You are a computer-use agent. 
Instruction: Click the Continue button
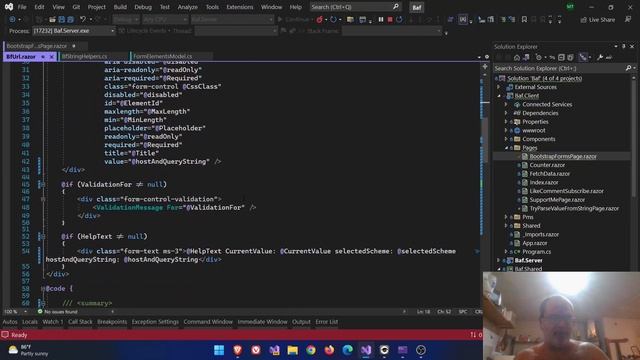click(x=293, y=19)
